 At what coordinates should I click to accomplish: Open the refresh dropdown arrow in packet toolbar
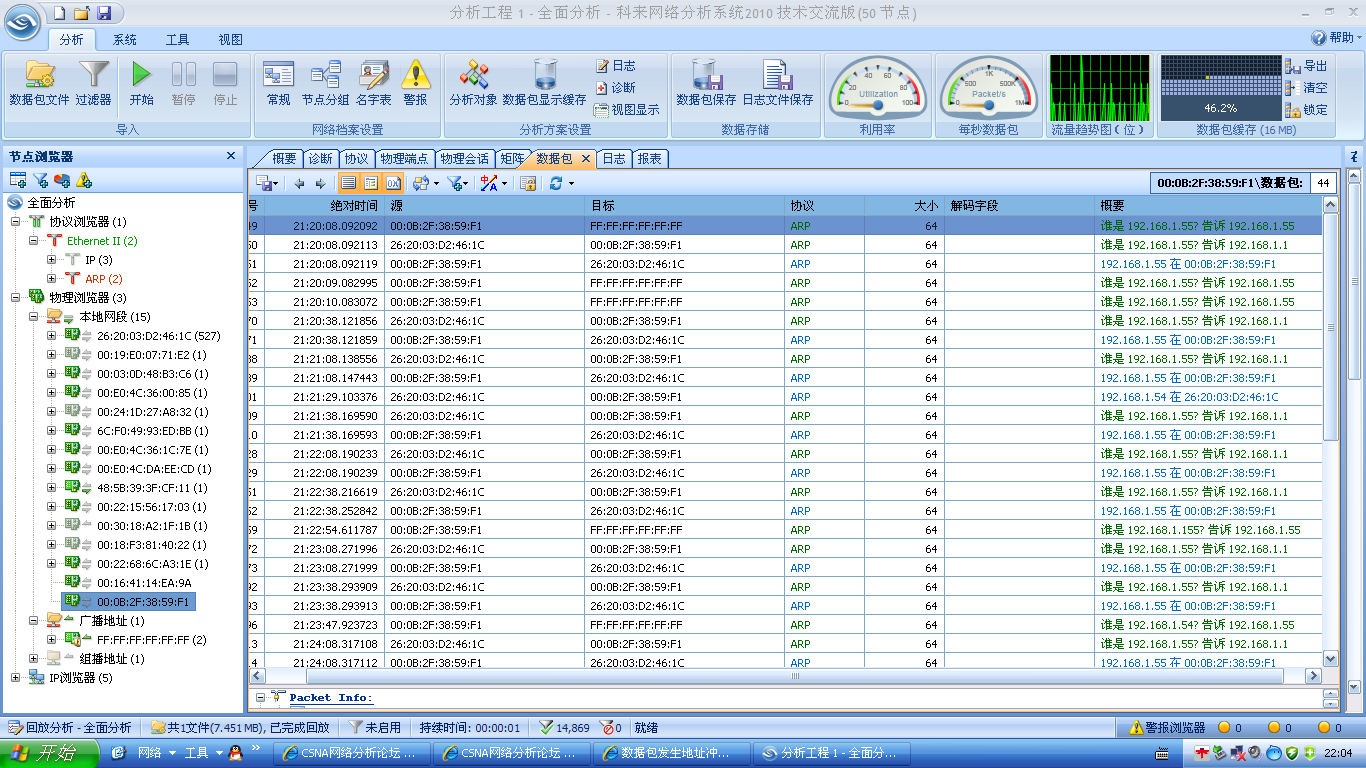(x=571, y=184)
